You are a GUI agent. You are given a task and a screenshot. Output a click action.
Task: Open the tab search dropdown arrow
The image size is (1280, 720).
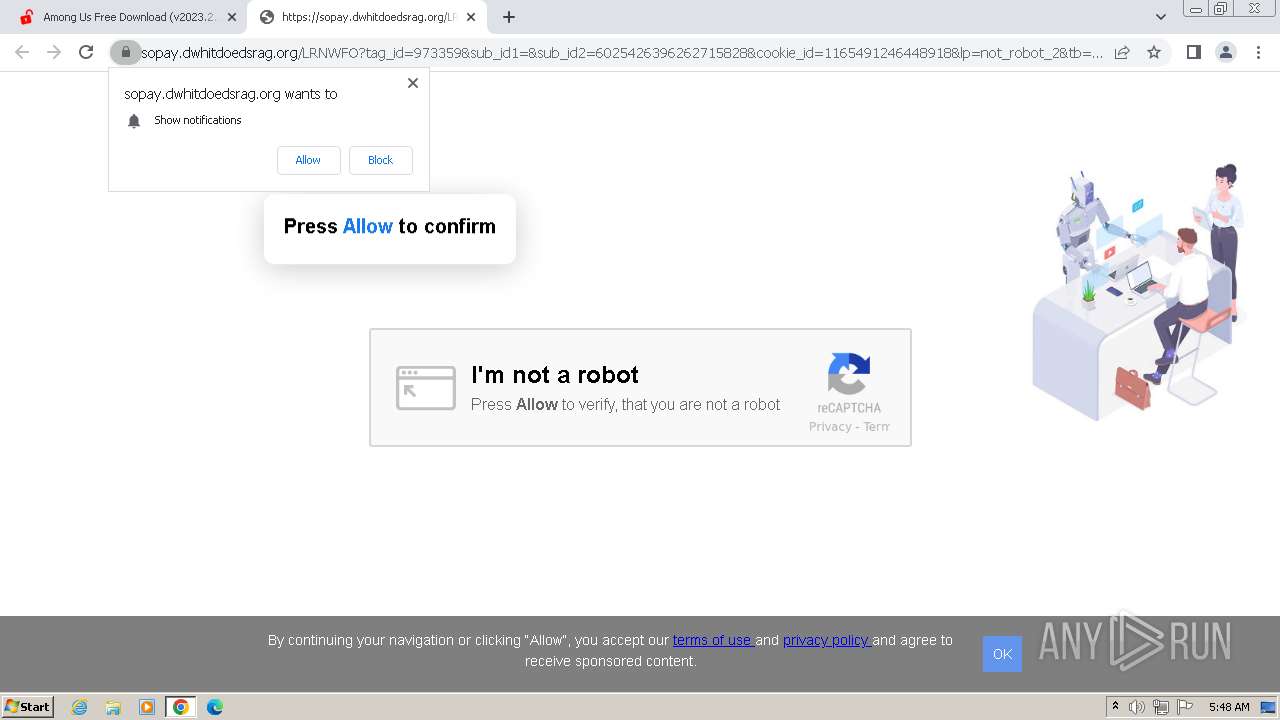[1160, 17]
